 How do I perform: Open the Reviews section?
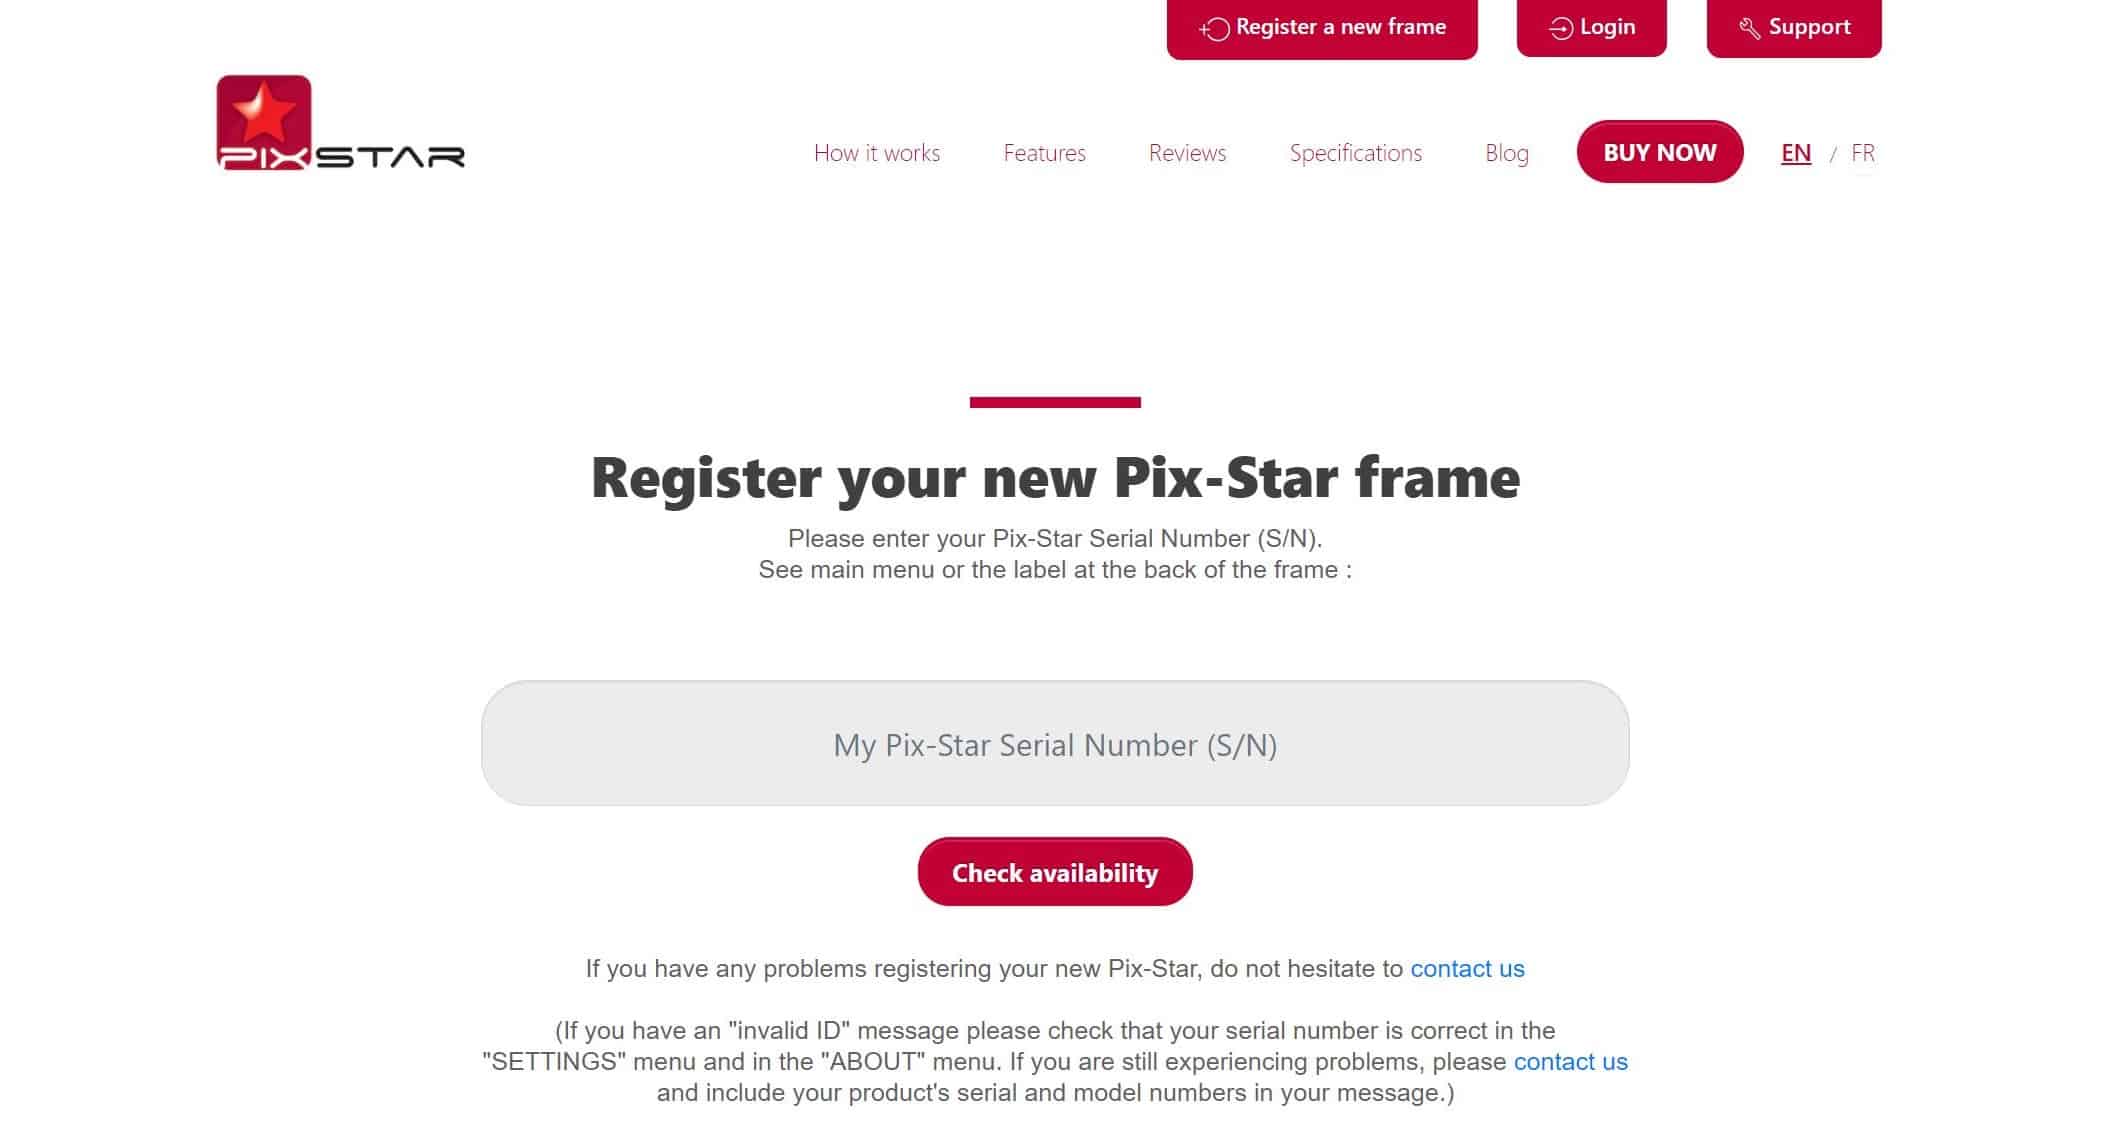pos(1188,152)
